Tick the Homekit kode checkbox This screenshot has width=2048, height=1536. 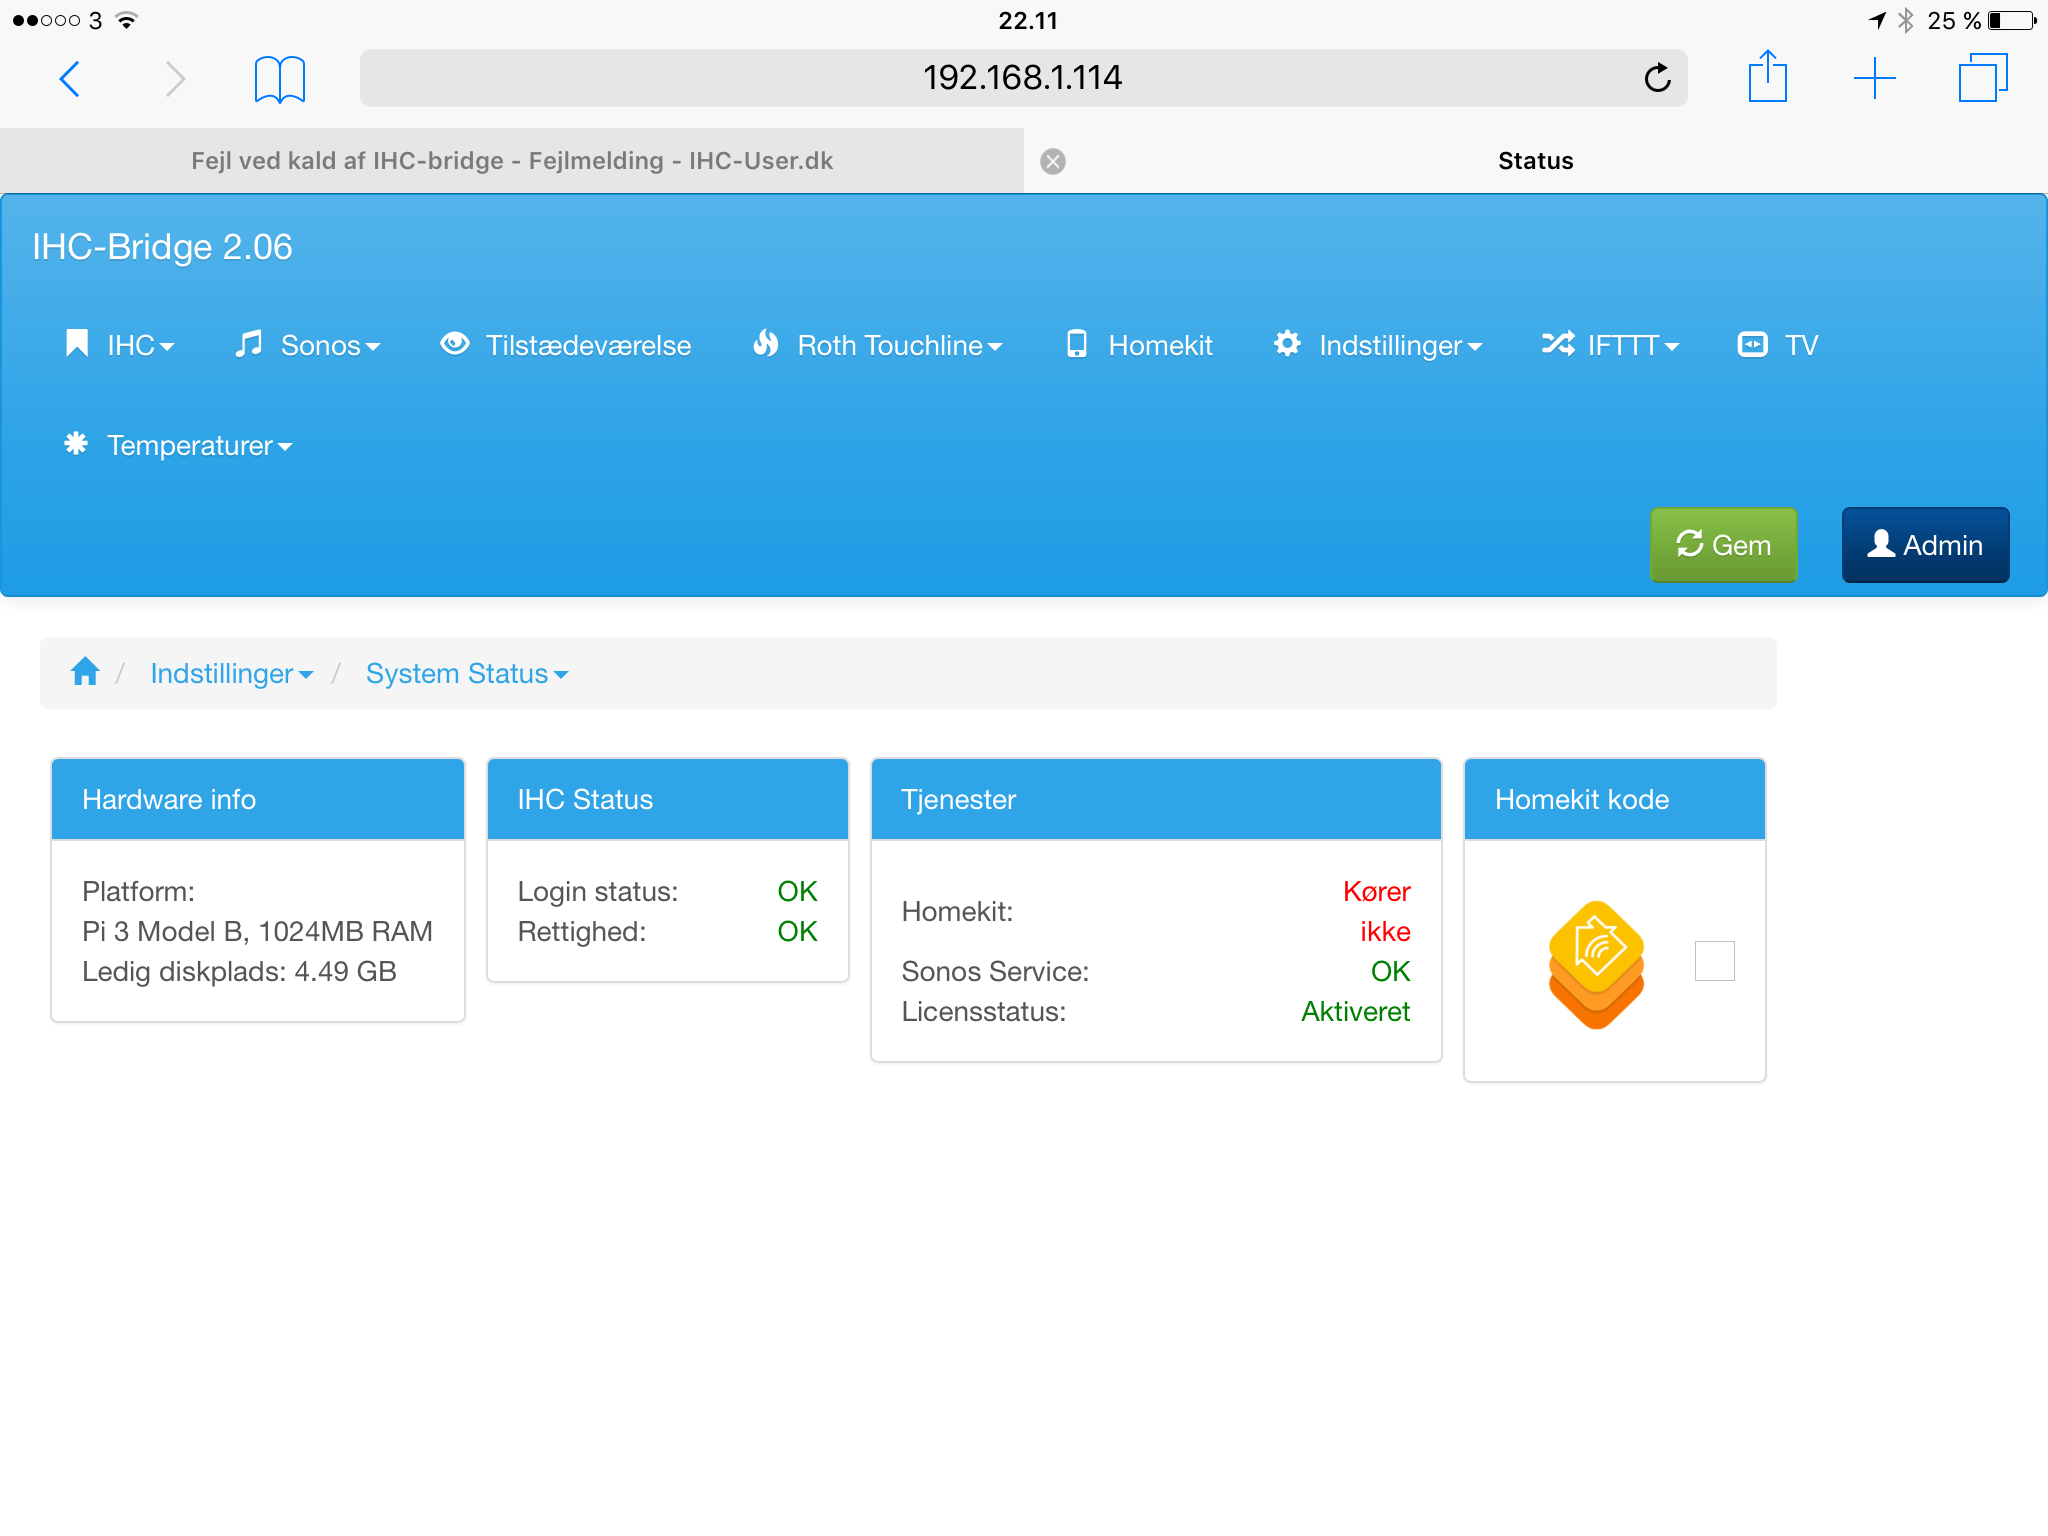click(x=1714, y=961)
